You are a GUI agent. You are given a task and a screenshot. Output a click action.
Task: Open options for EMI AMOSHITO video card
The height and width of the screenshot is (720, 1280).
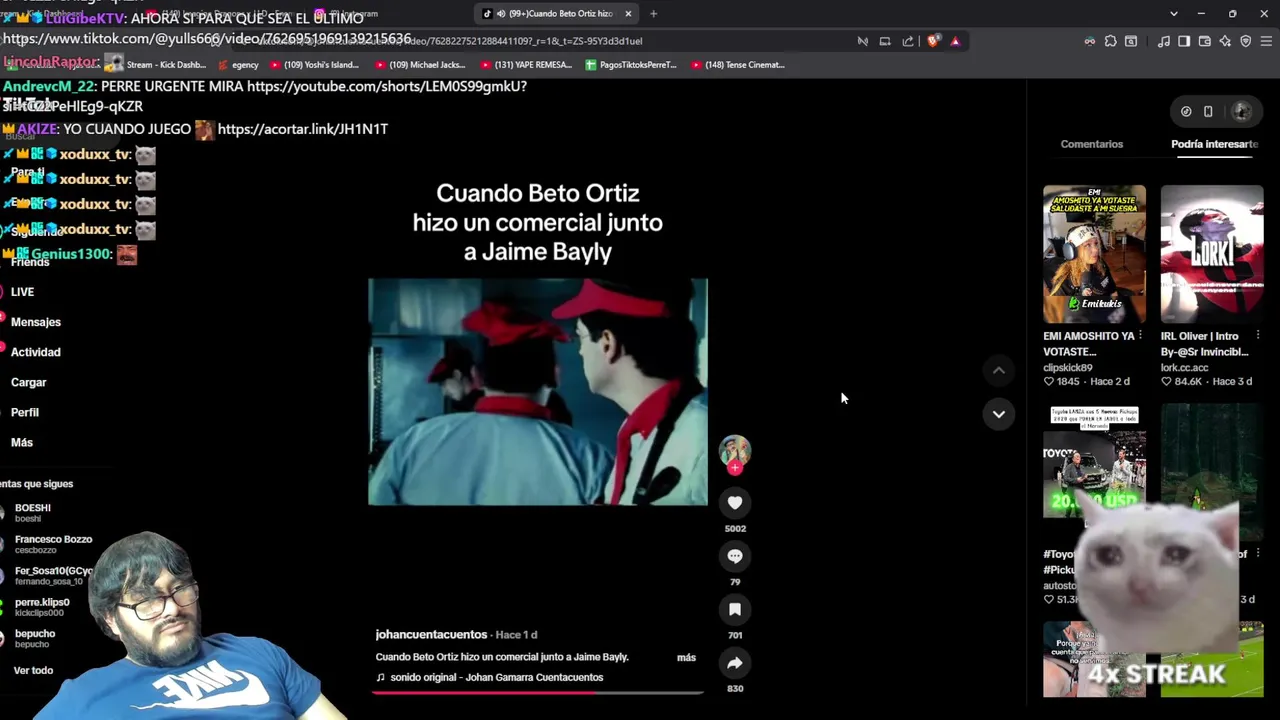tap(1140, 336)
